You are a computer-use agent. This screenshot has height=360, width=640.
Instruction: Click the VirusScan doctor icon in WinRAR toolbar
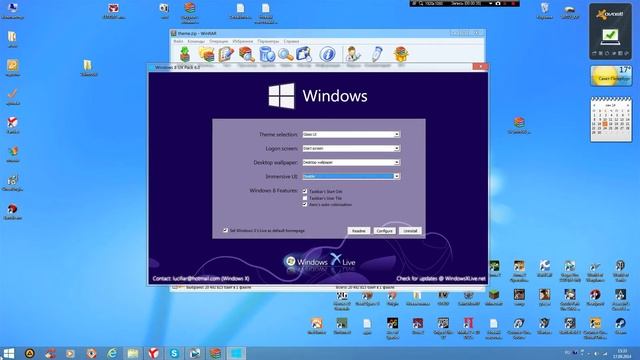tap(352, 54)
